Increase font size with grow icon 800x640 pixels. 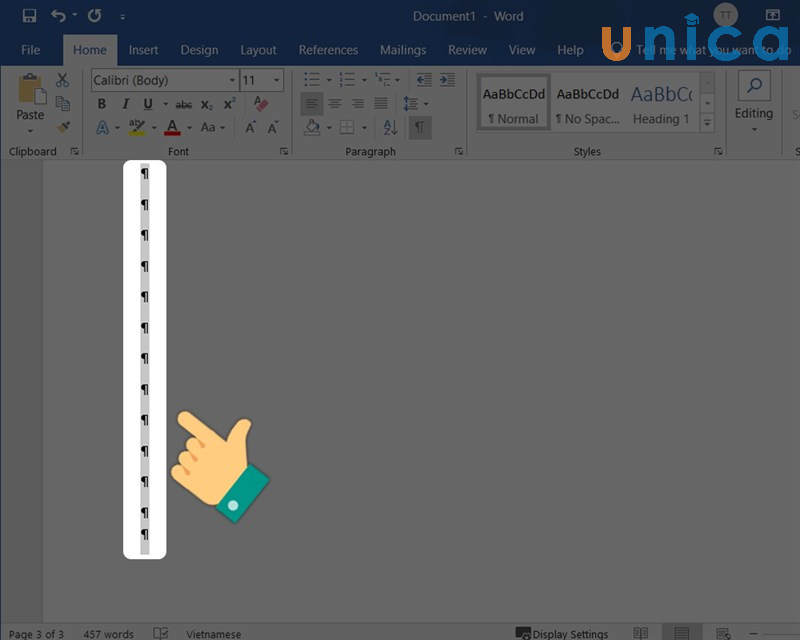[x=250, y=128]
